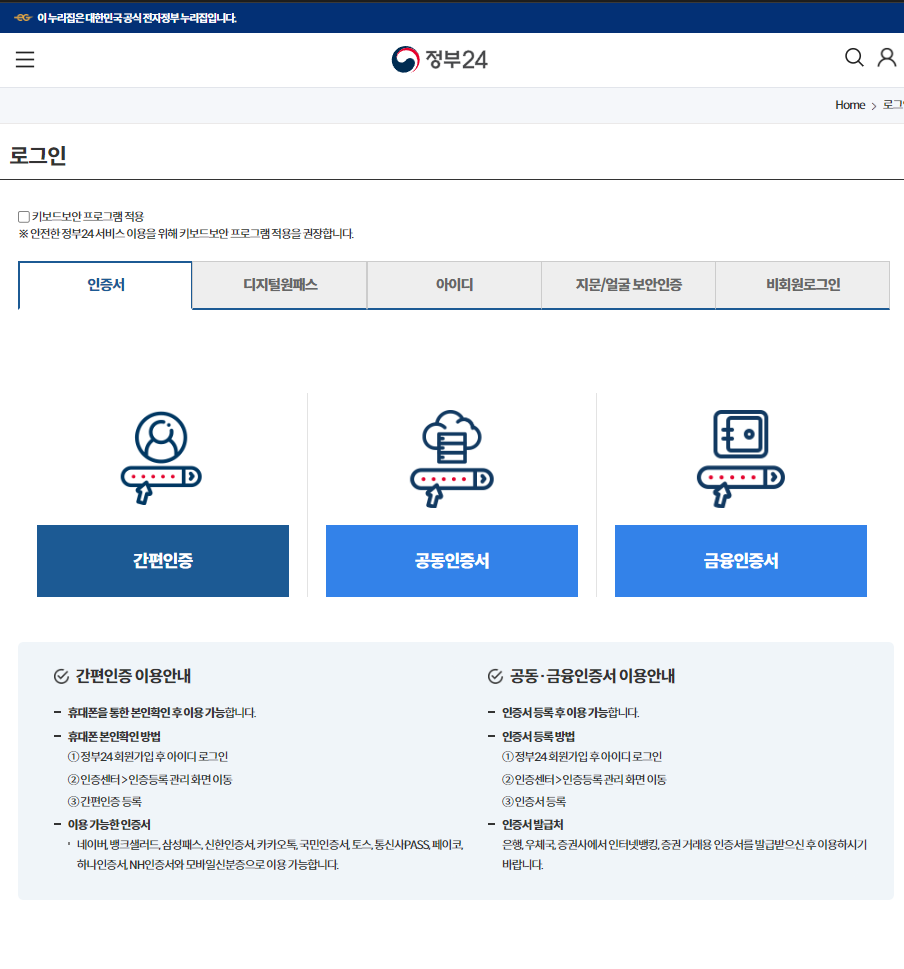Switch to the 디지털원패스 tab

pyautogui.click(x=278, y=285)
